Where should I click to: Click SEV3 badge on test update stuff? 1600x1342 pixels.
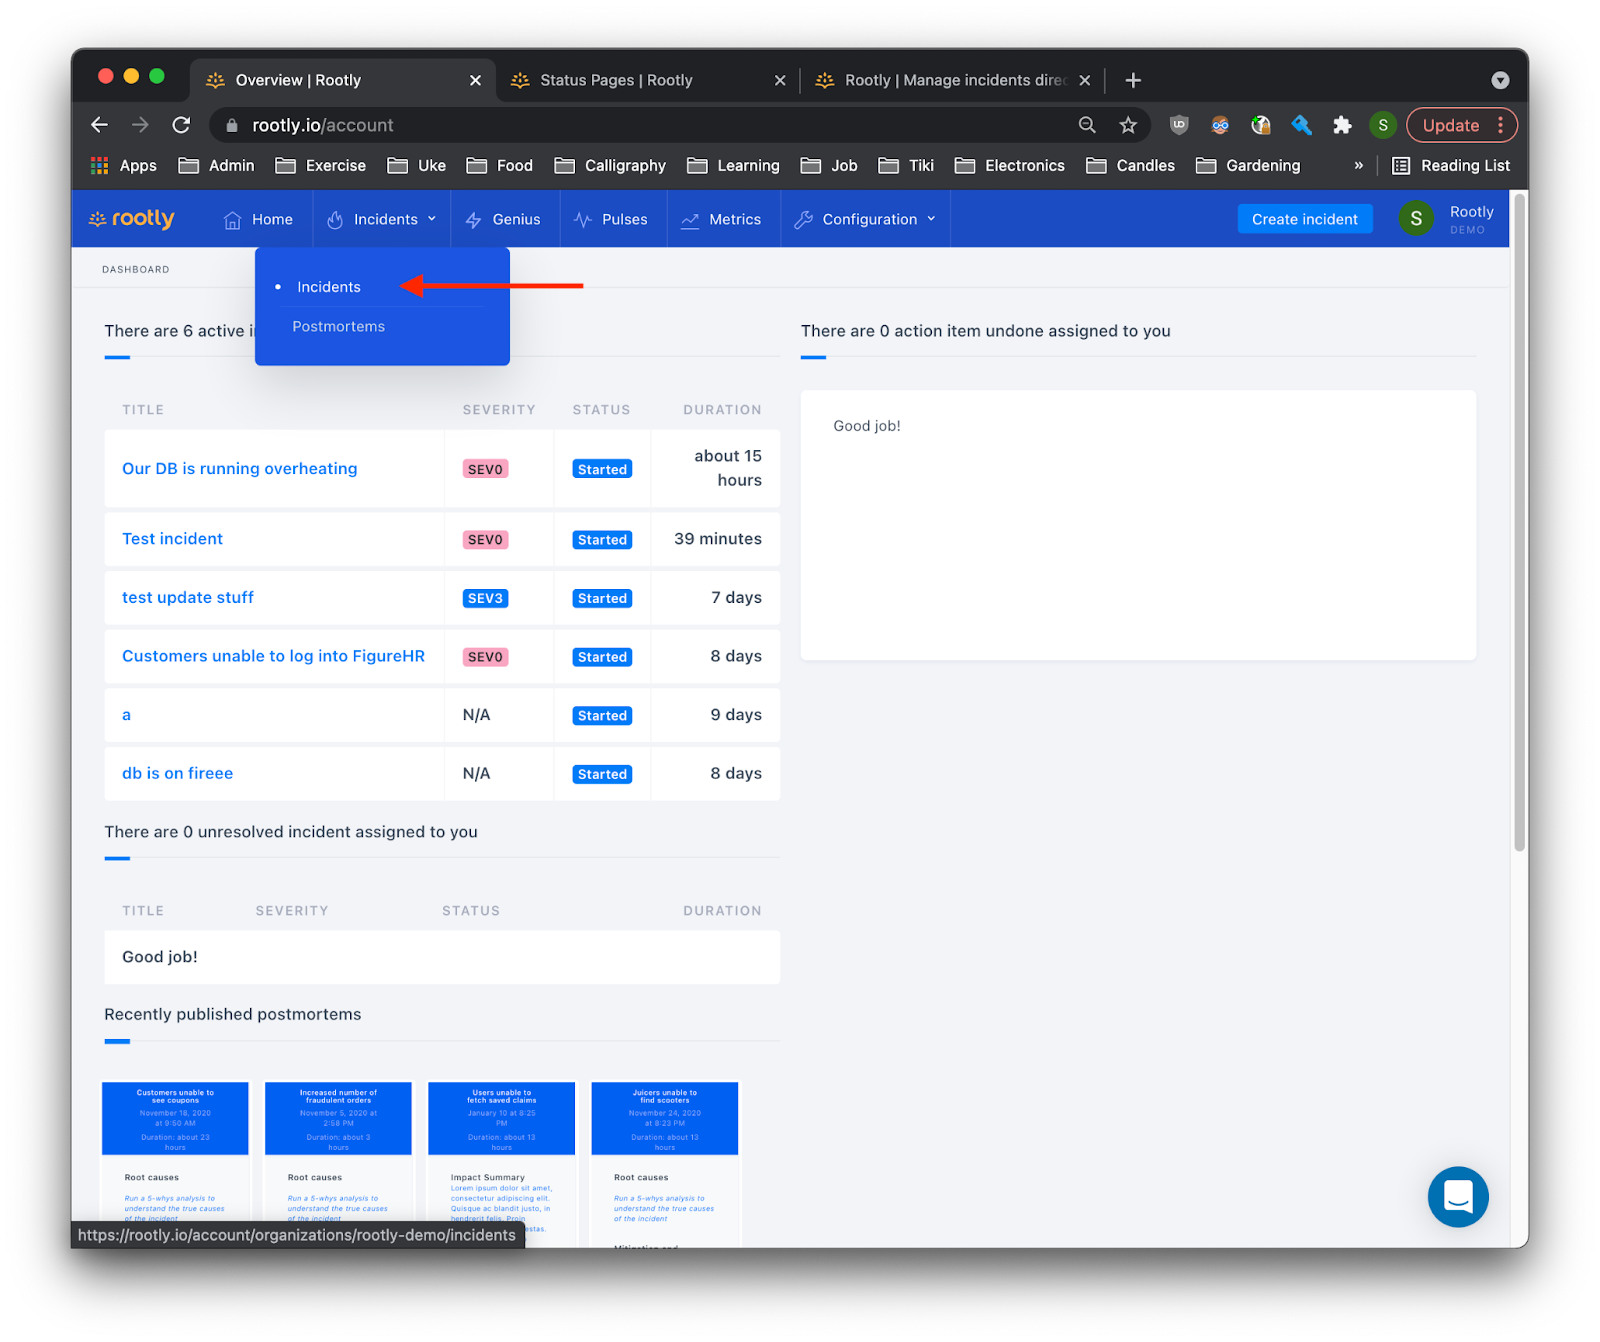[x=485, y=598]
